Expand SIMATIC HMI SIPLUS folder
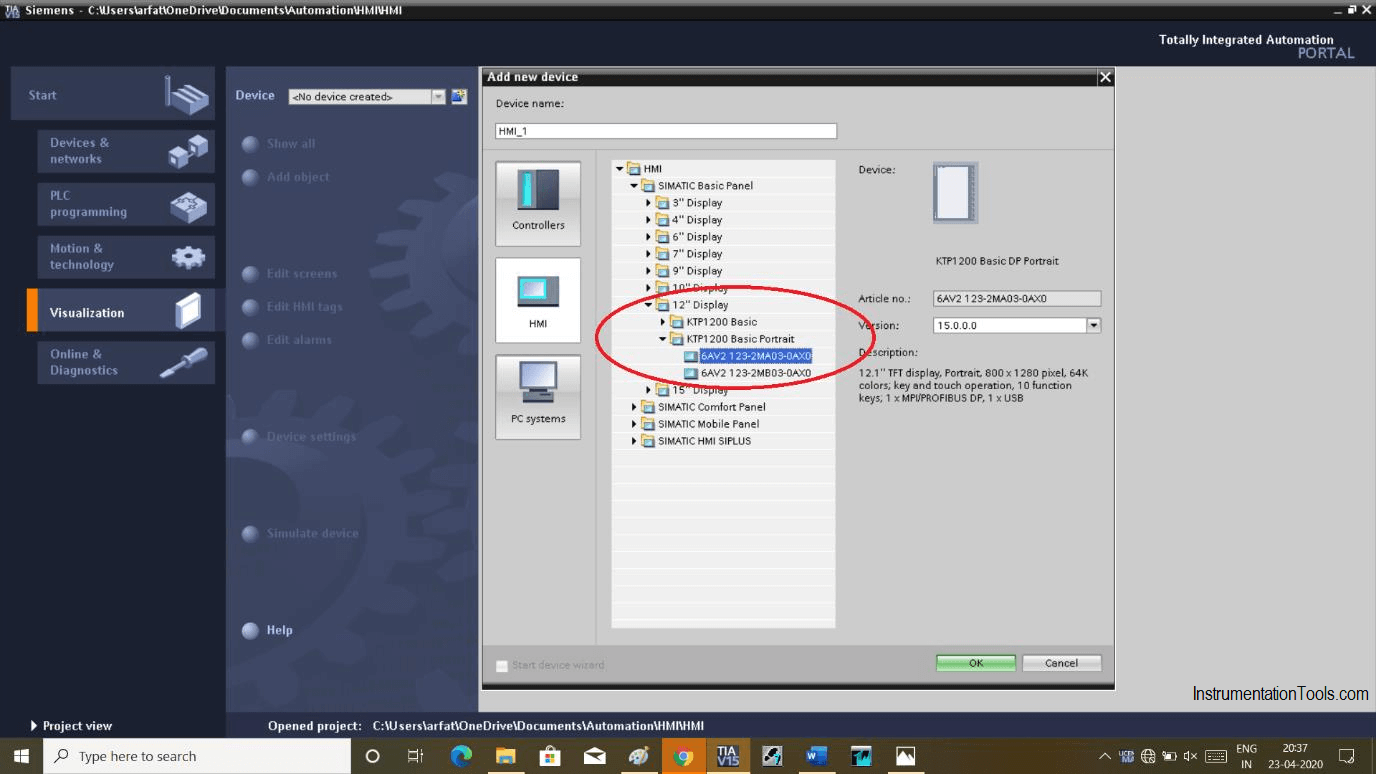This screenshot has height=774, width=1376. click(x=634, y=441)
